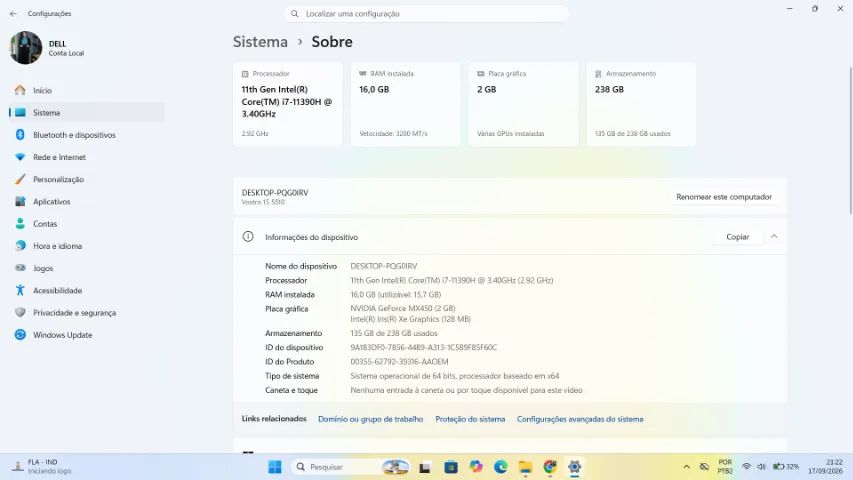Click the Tipo de sistema value text
Image resolution: width=853 pixels, height=480 pixels.
[455, 376]
